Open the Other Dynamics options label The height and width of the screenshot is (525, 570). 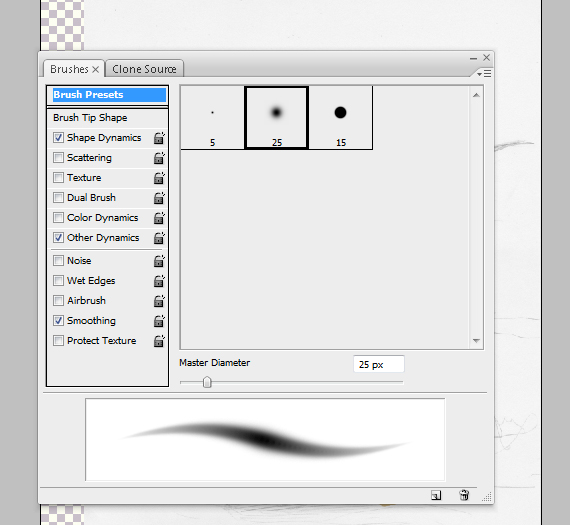coord(103,238)
